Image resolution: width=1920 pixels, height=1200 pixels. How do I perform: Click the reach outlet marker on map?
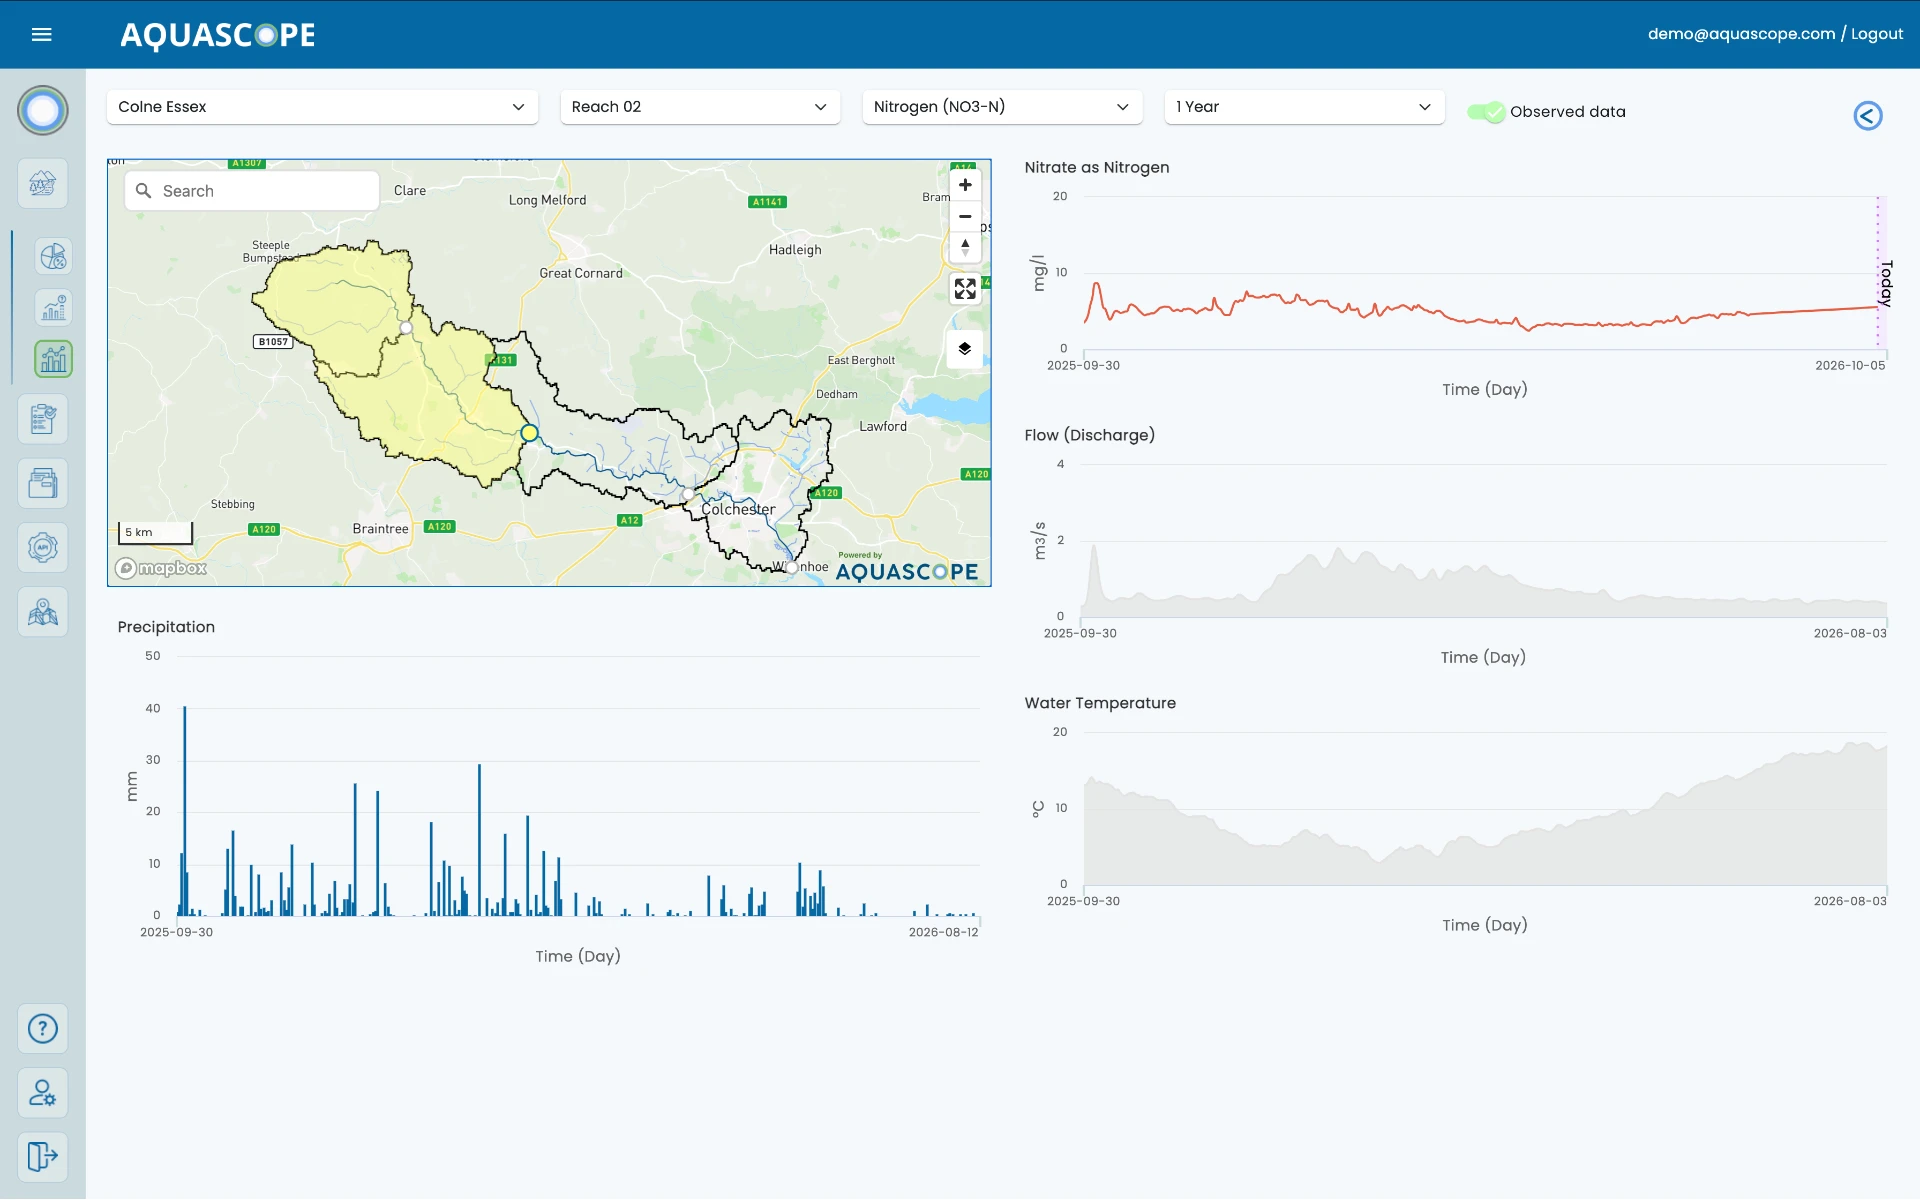coord(529,433)
